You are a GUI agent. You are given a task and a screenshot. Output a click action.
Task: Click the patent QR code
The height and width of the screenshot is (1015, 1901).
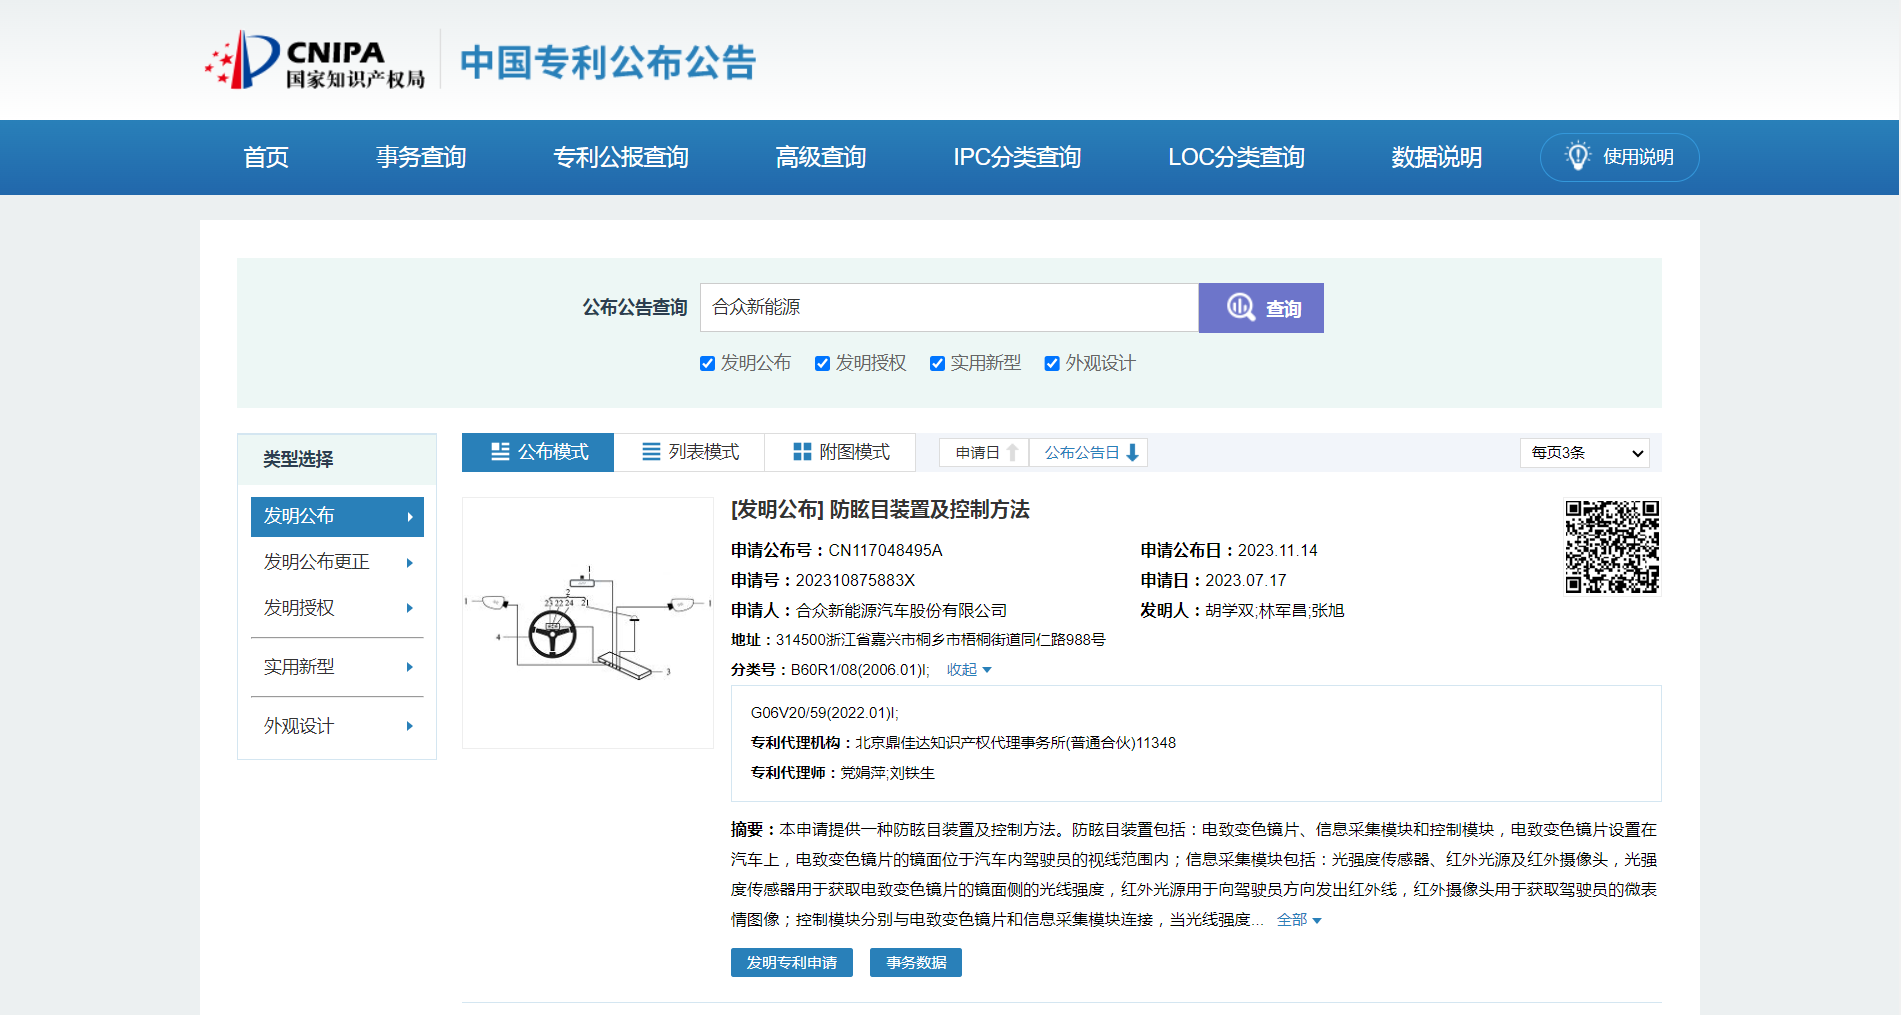1612,547
